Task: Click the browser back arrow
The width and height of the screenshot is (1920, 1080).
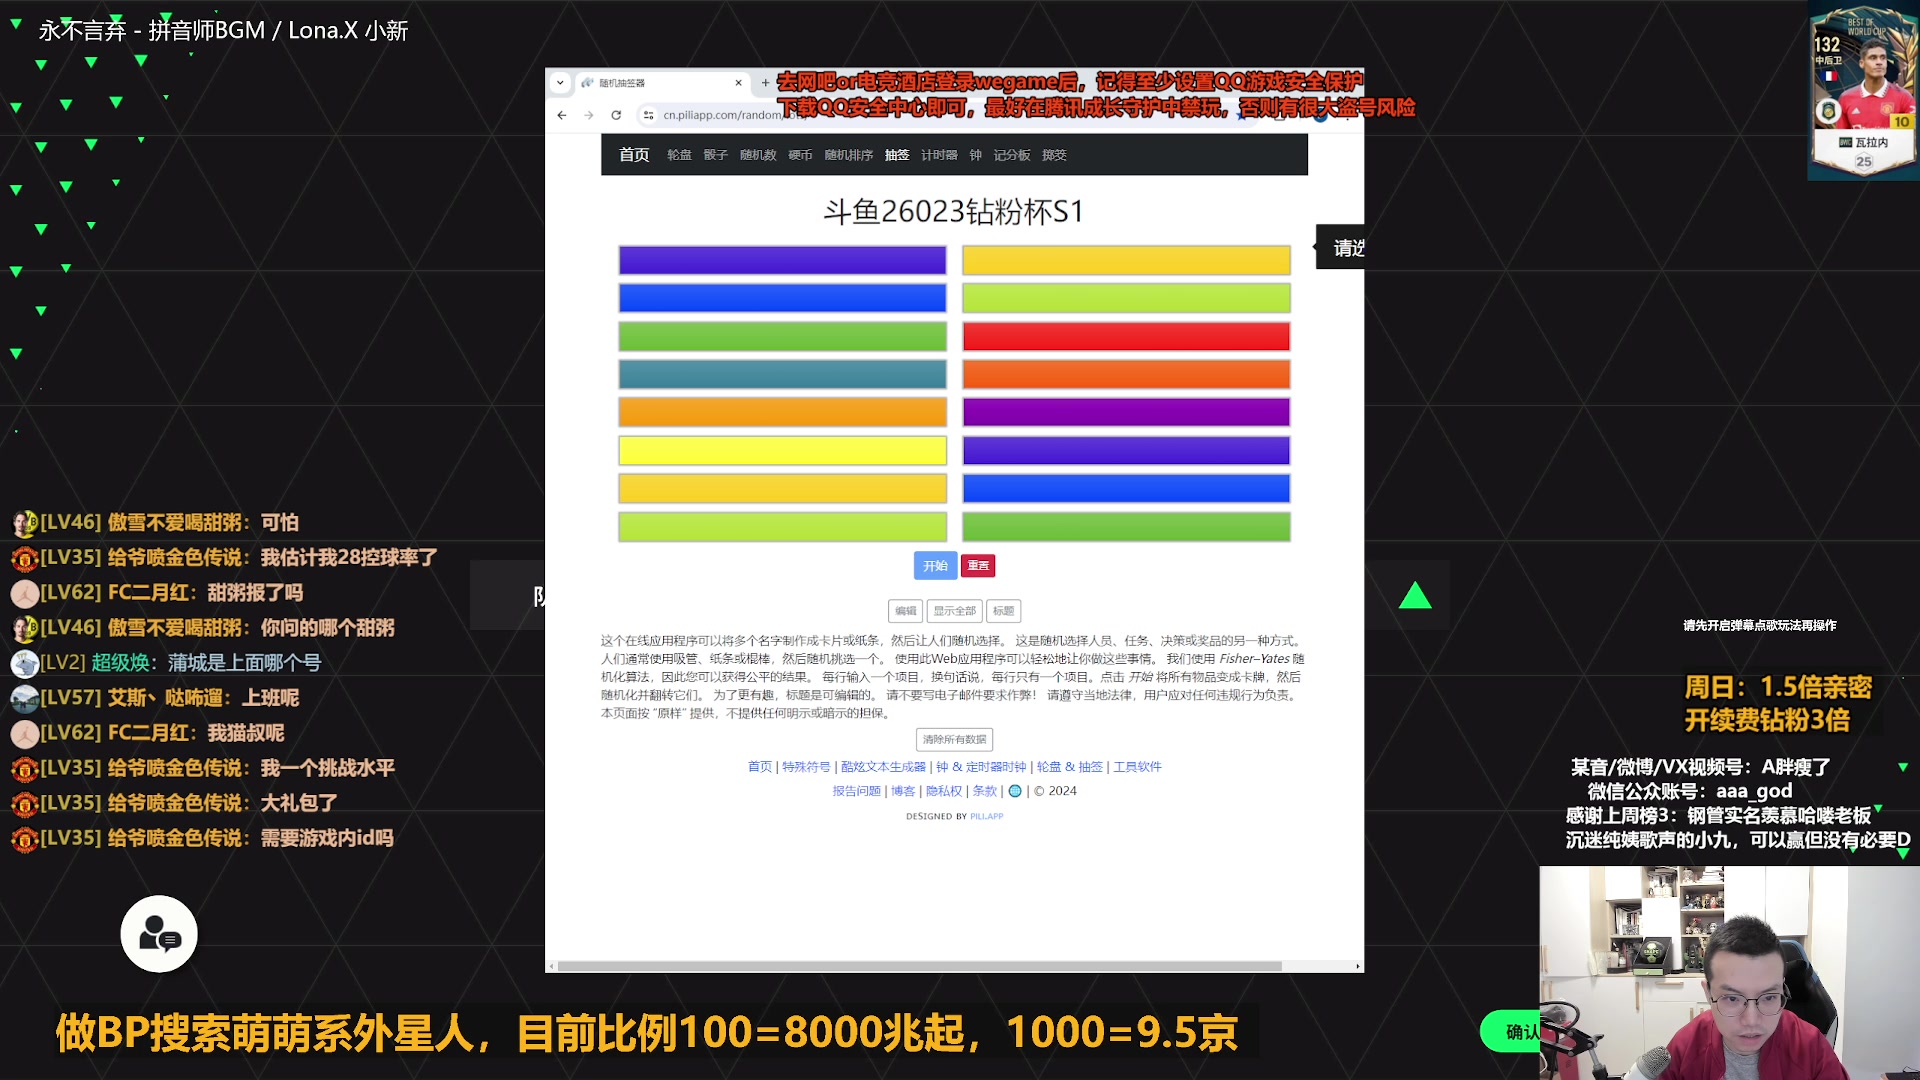Action: click(560, 114)
